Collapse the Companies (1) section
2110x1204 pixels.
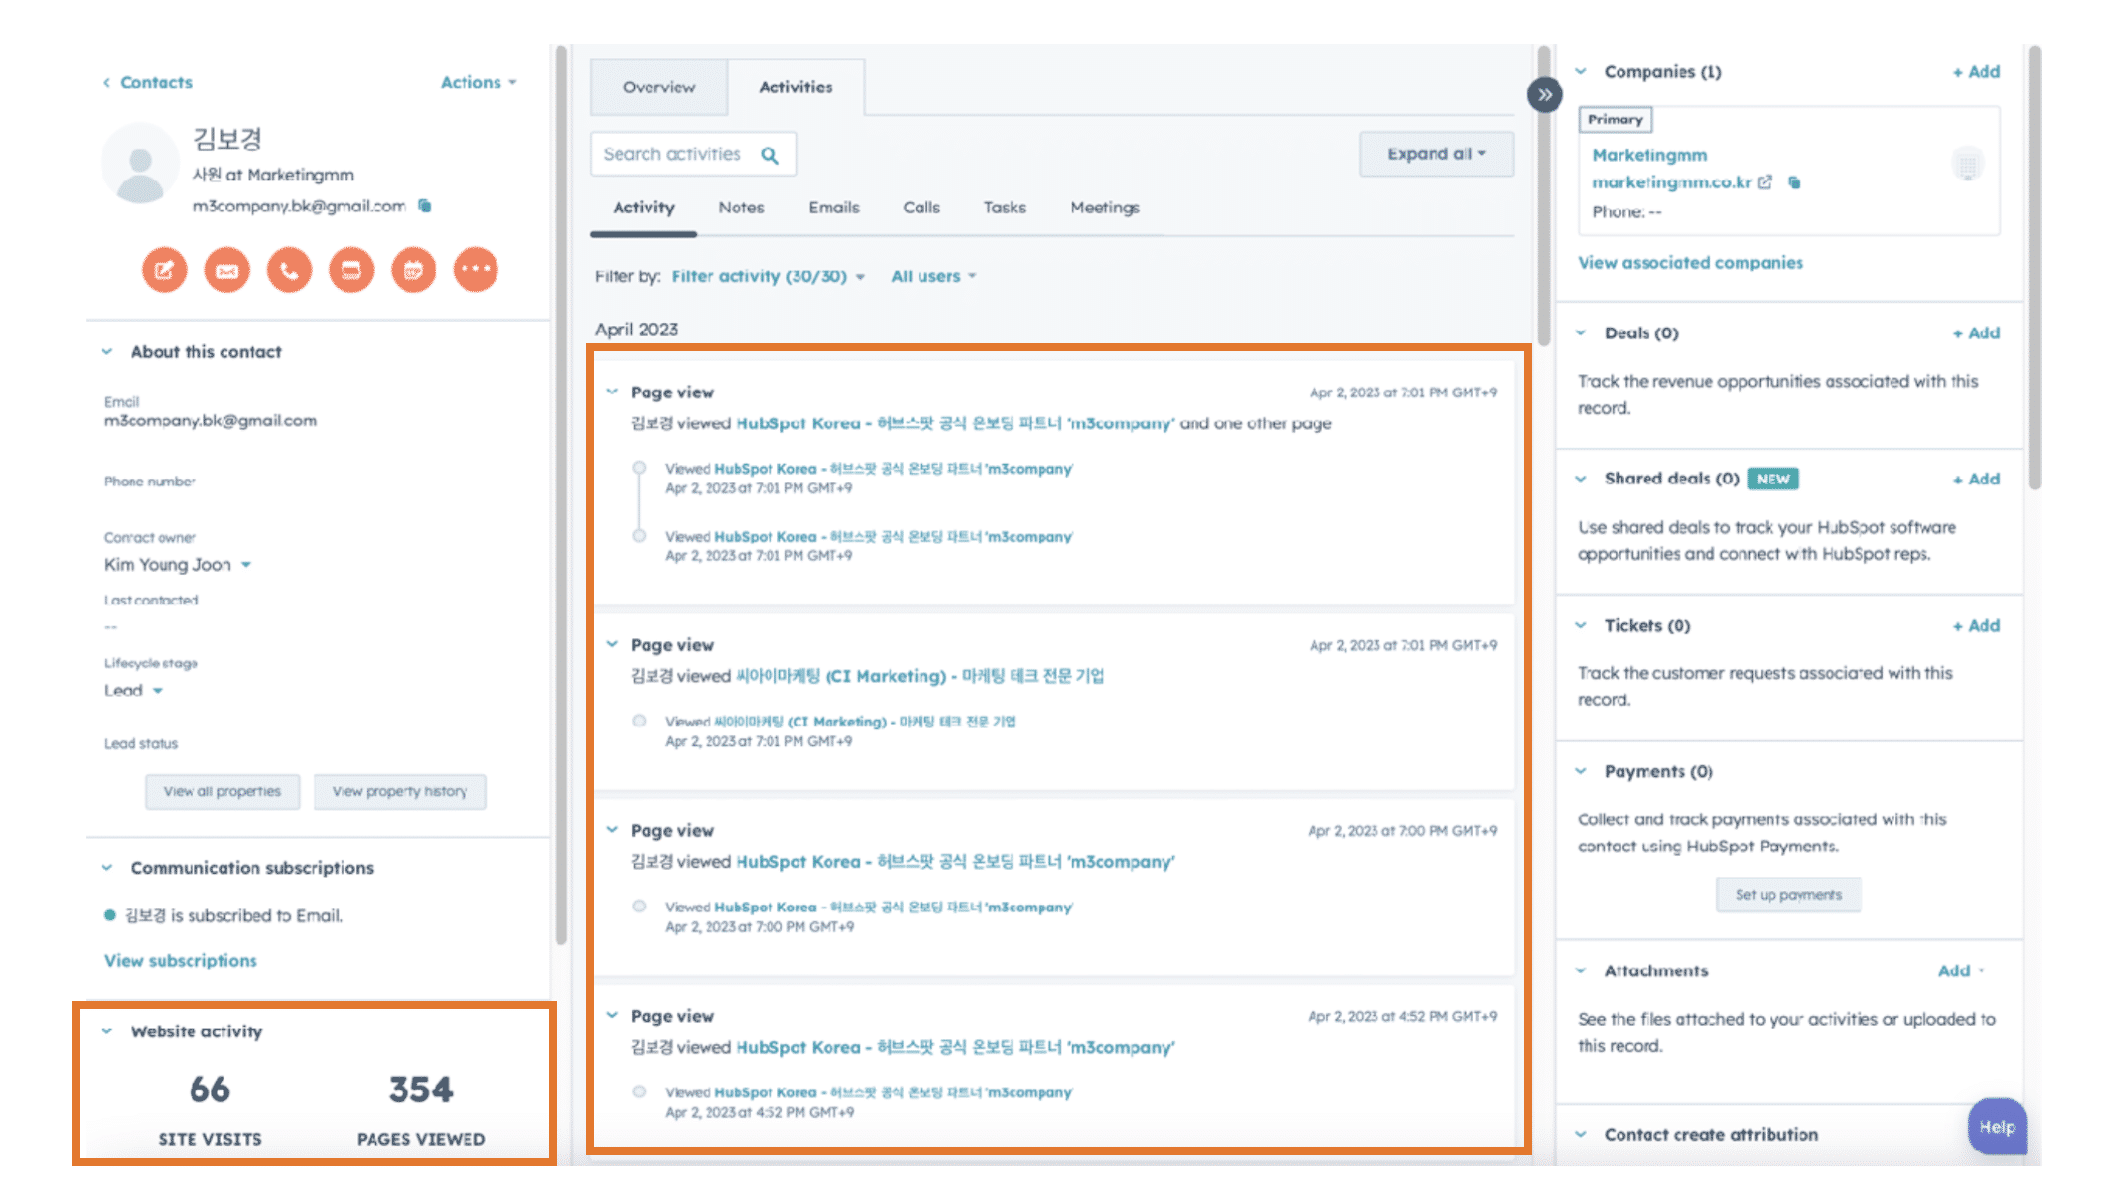[x=1581, y=71]
